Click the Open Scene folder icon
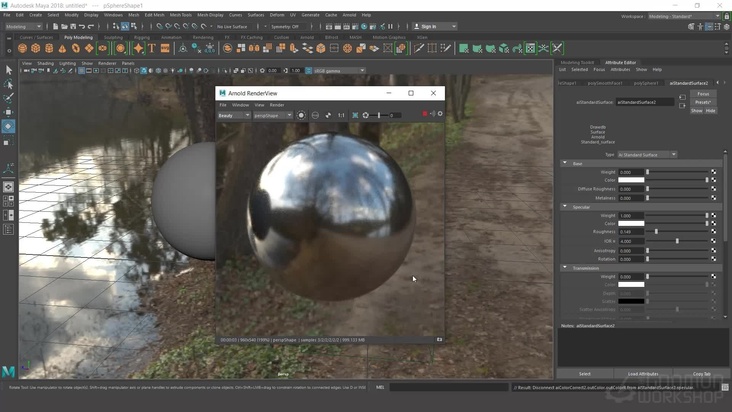732x412 pixels. [64, 27]
